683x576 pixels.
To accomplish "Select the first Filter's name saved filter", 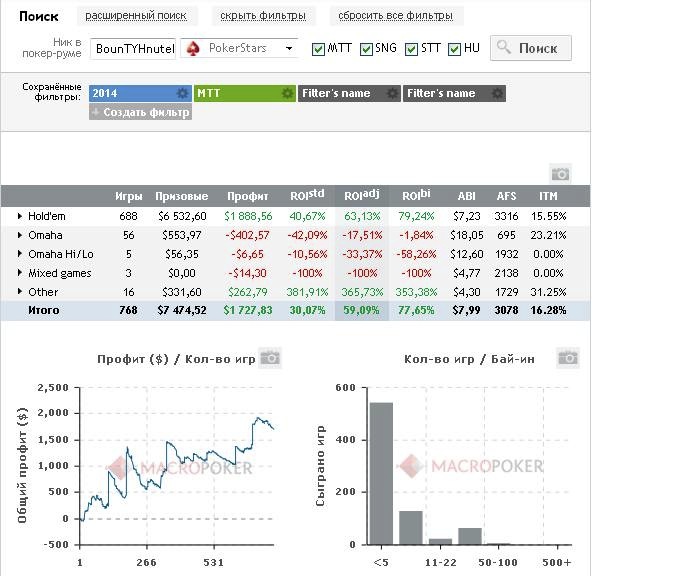I will point(349,93).
